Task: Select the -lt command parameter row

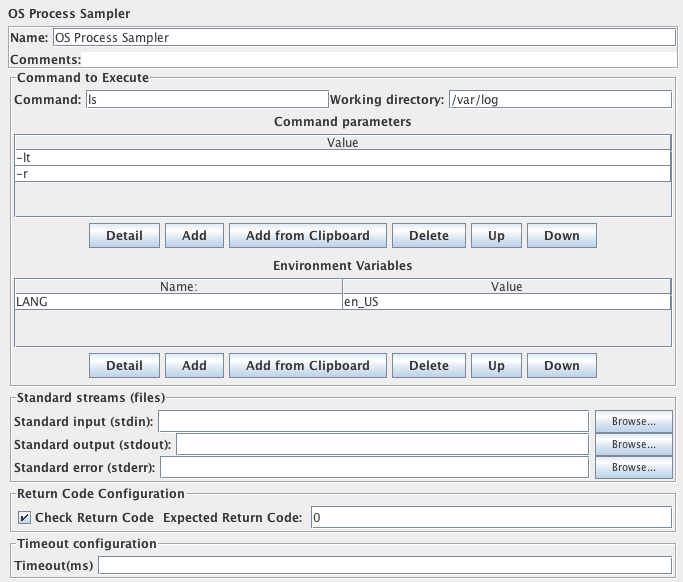Action: pyautogui.click(x=342, y=157)
